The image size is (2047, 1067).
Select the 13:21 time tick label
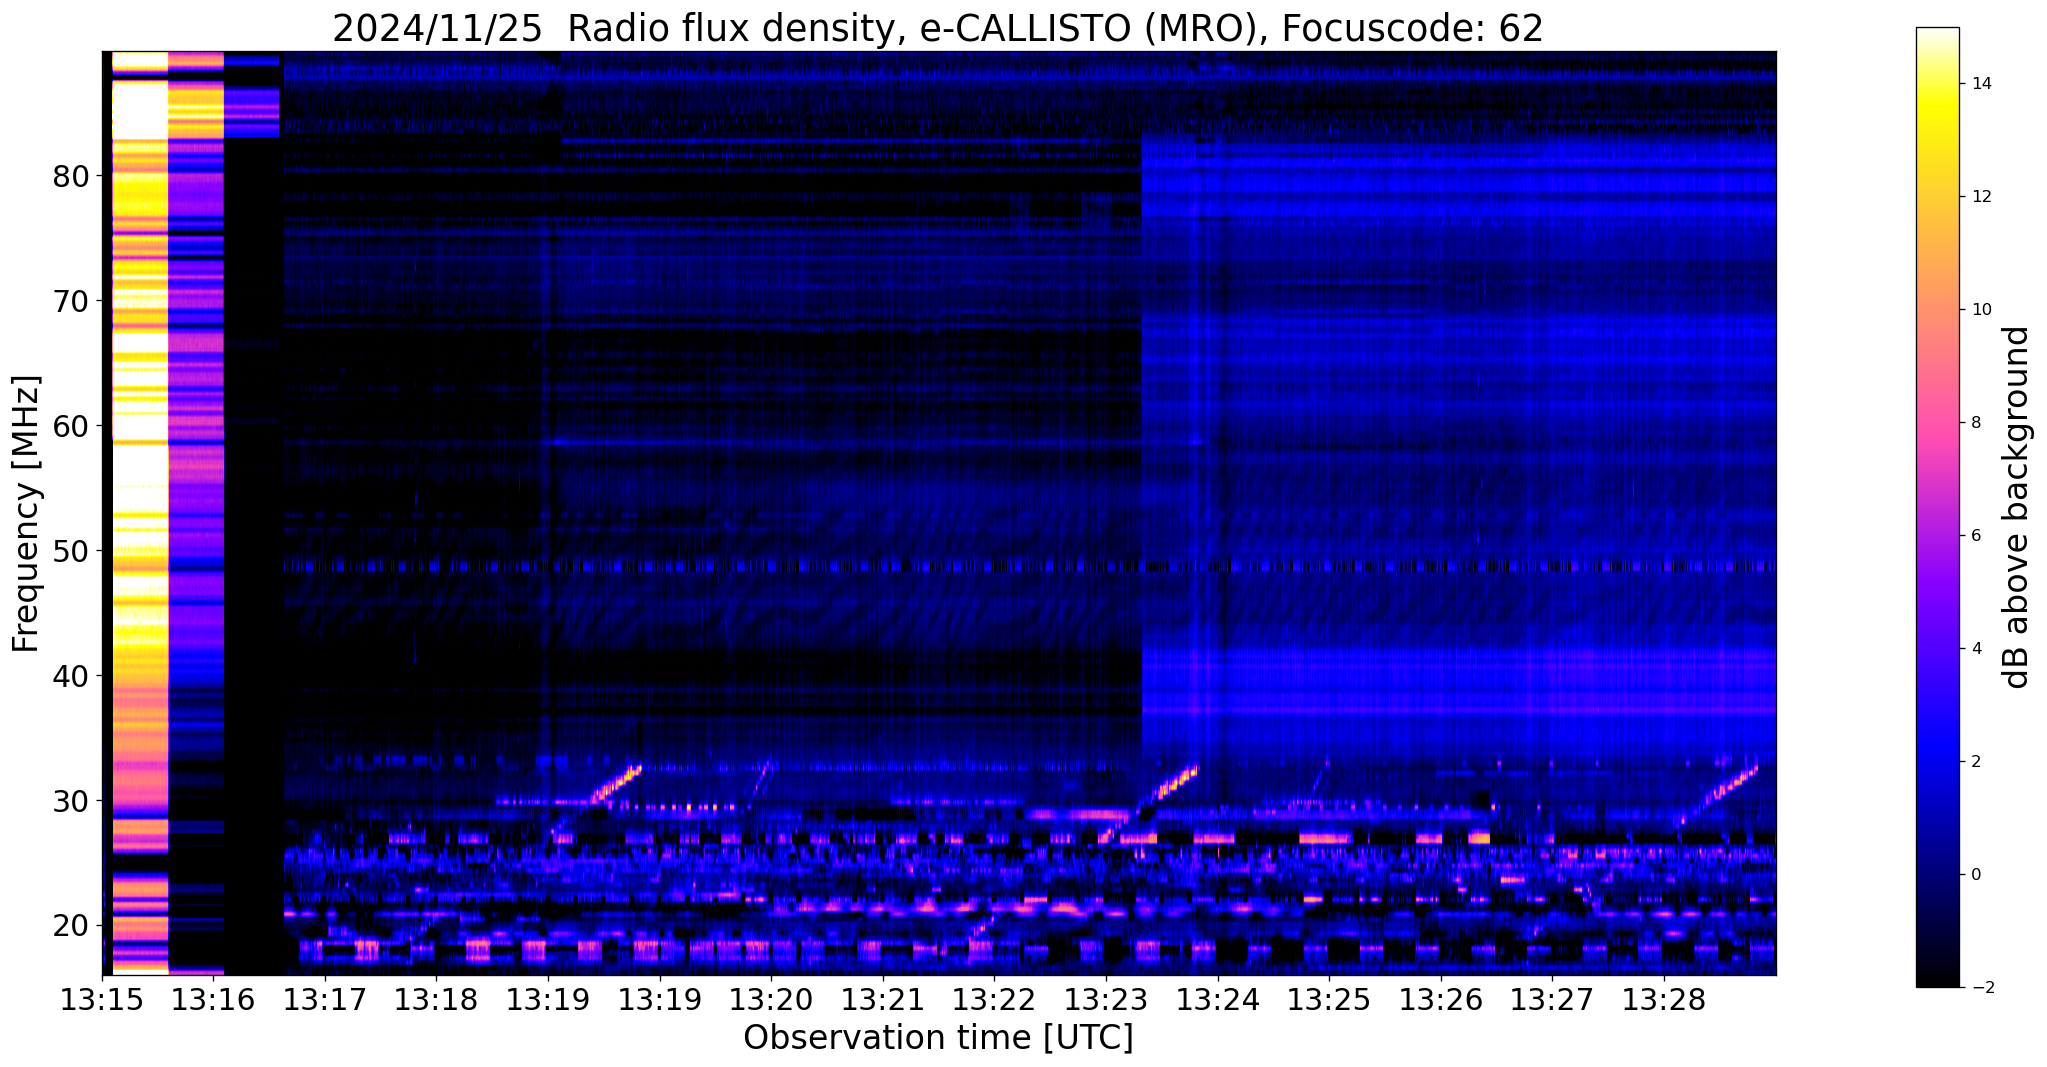coord(882,1002)
